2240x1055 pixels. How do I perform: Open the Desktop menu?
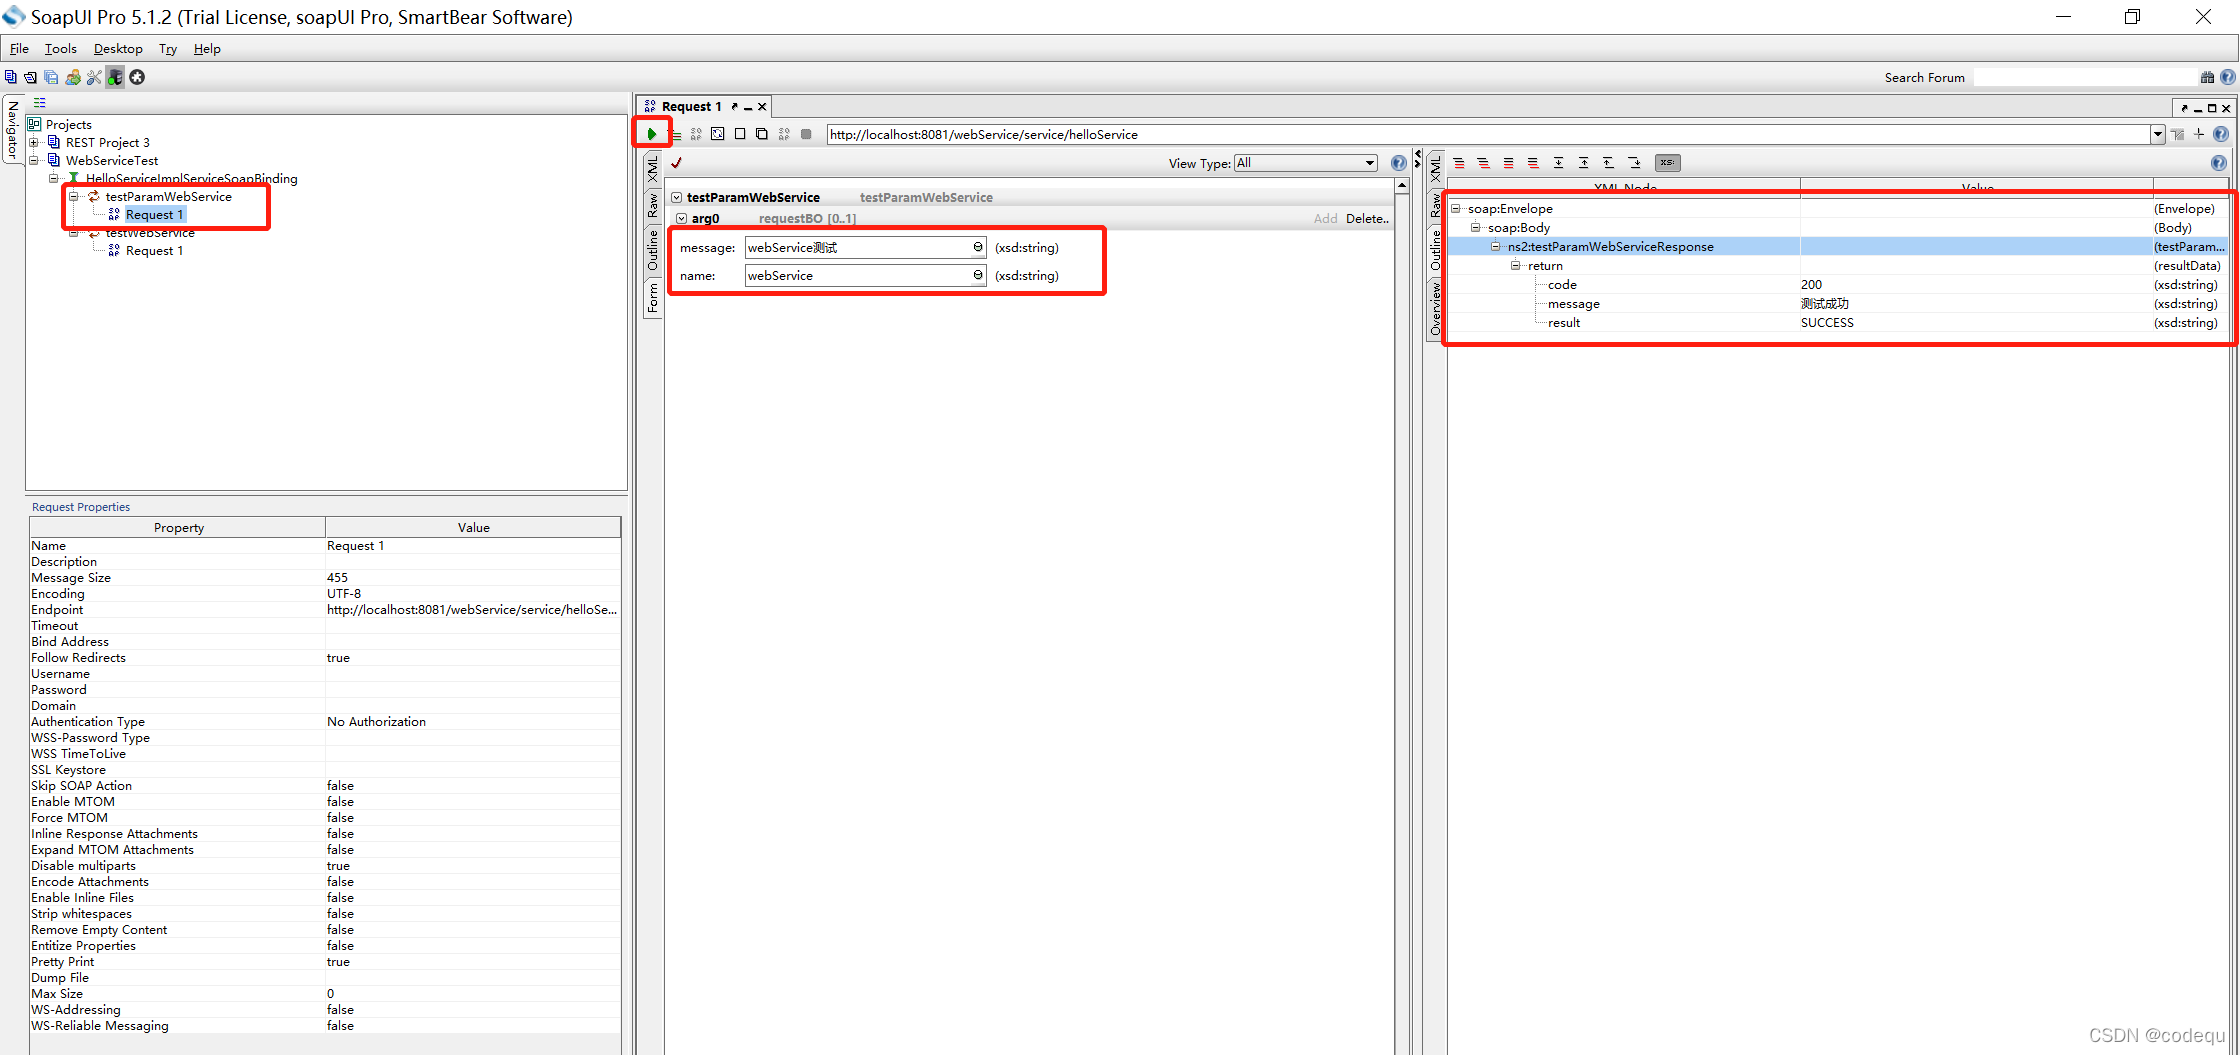click(x=118, y=49)
